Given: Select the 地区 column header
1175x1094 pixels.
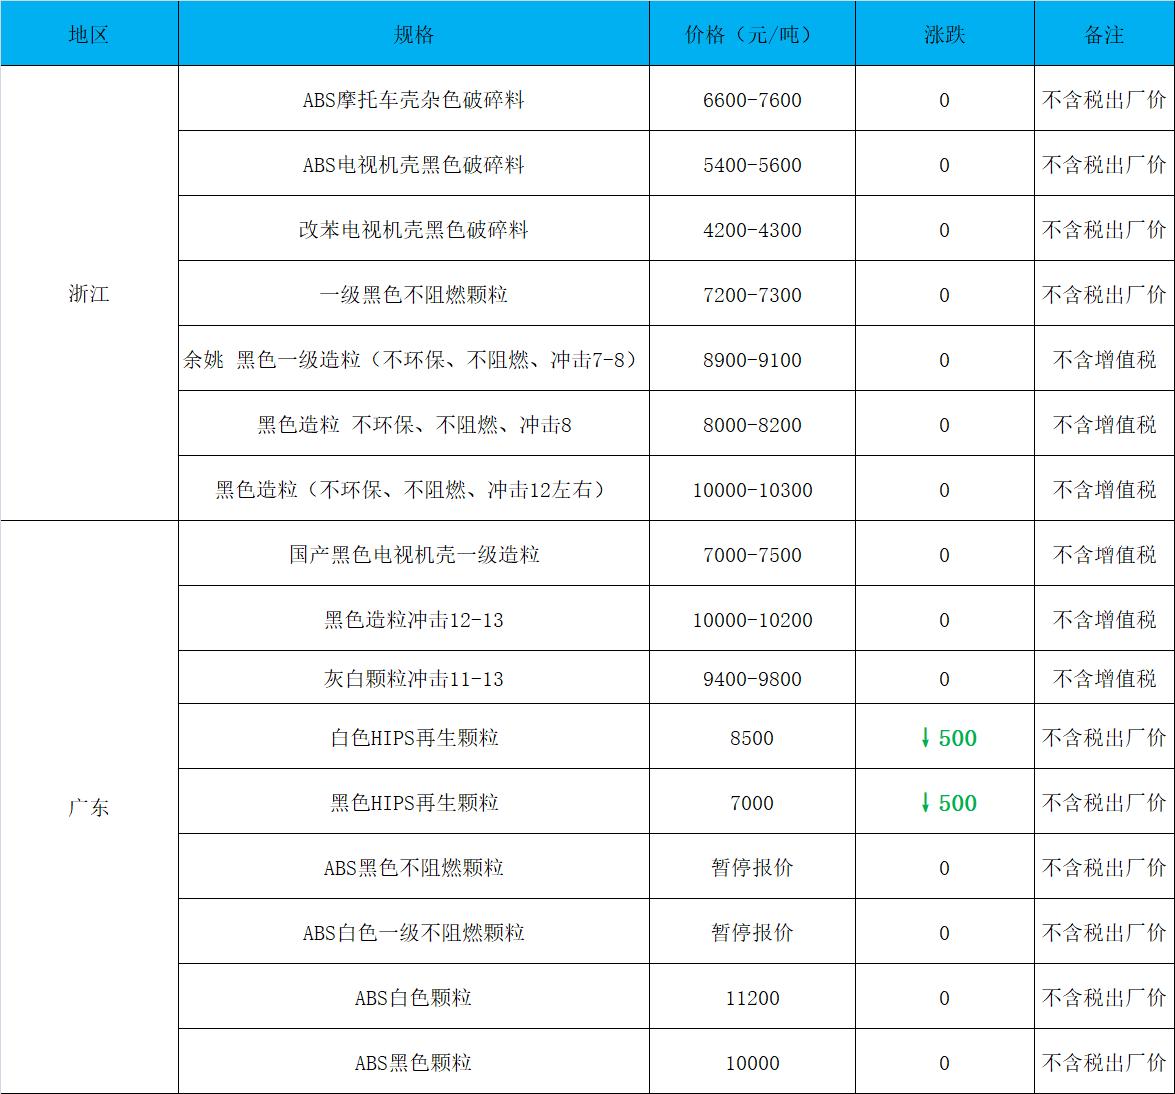Looking at the screenshot, I should coord(89,34).
